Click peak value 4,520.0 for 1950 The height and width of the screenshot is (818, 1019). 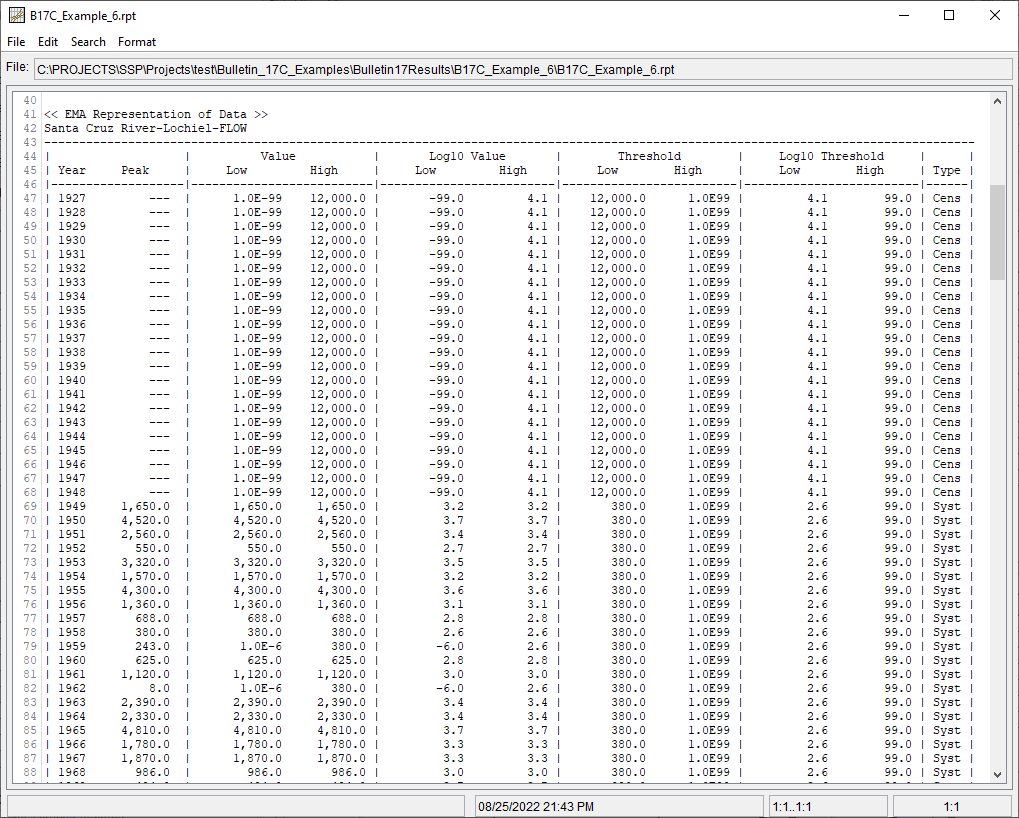pos(146,520)
